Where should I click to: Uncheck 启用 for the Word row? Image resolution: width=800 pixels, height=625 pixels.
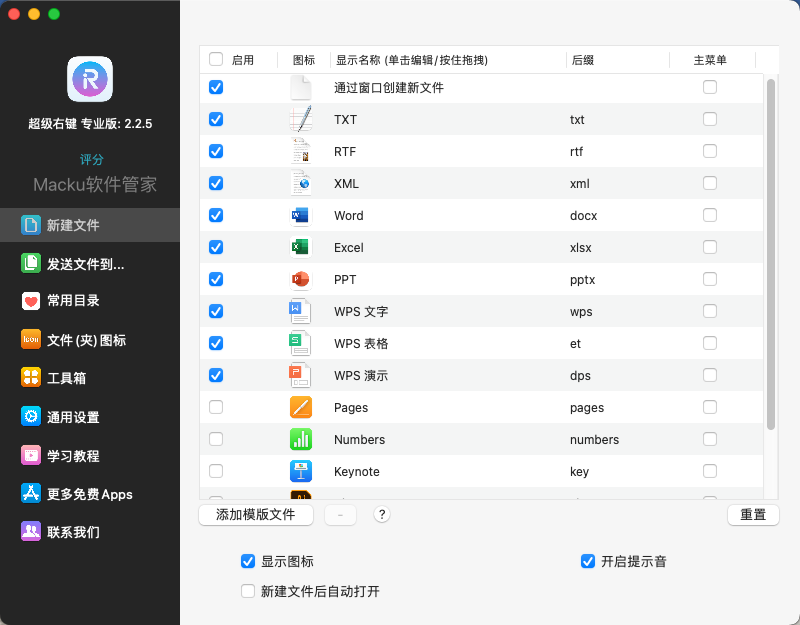pyautogui.click(x=216, y=215)
